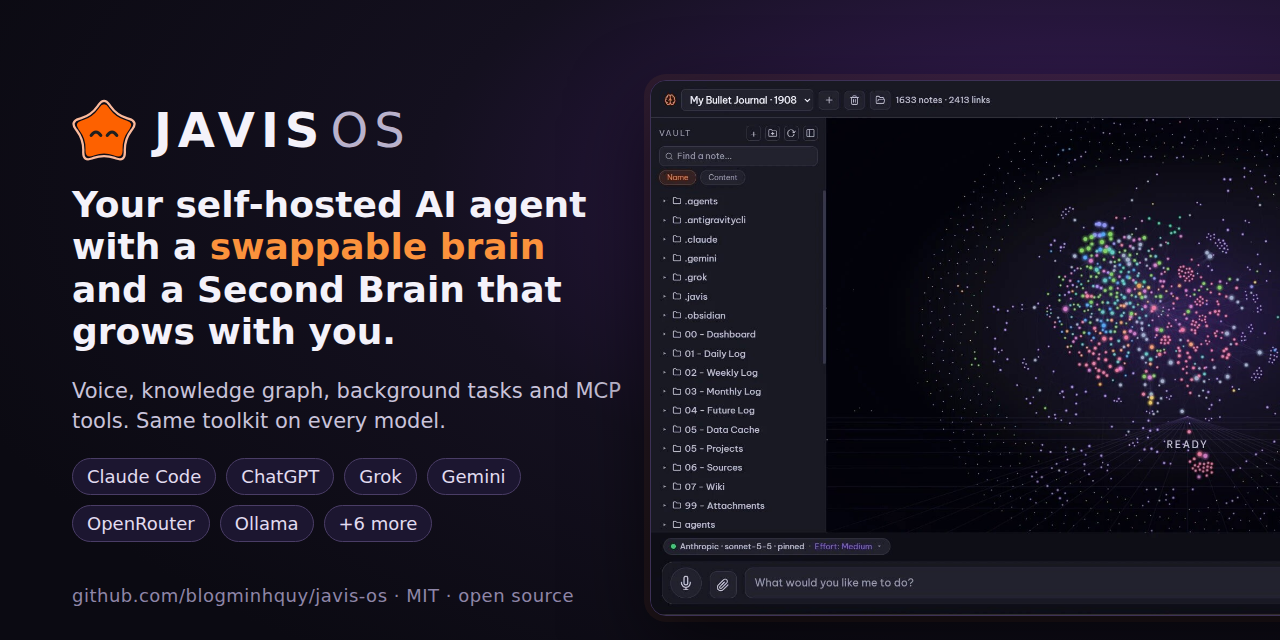Image resolution: width=1280 pixels, height=640 pixels.
Task: Click the 1633 notes · 2413 links text
Action: click(x=943, y=100)
